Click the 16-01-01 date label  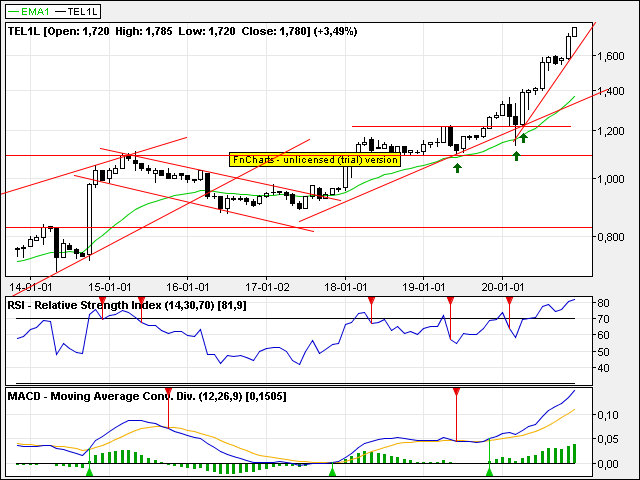coord(188,287)
